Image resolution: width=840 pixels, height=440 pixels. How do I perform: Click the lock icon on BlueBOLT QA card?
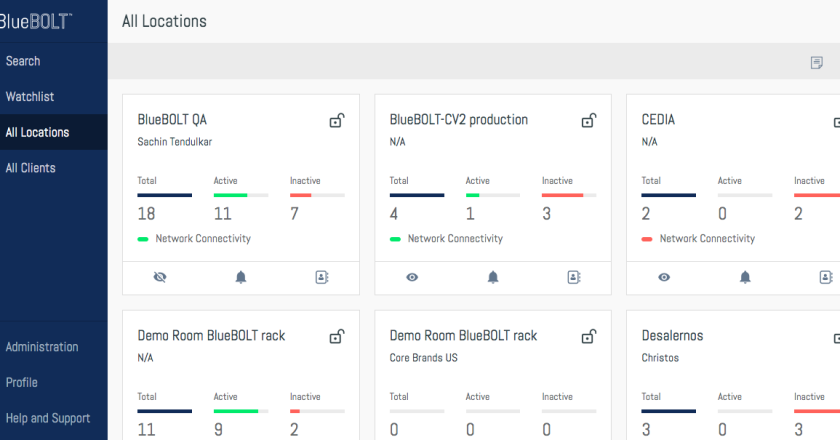(x=337, y=121)
